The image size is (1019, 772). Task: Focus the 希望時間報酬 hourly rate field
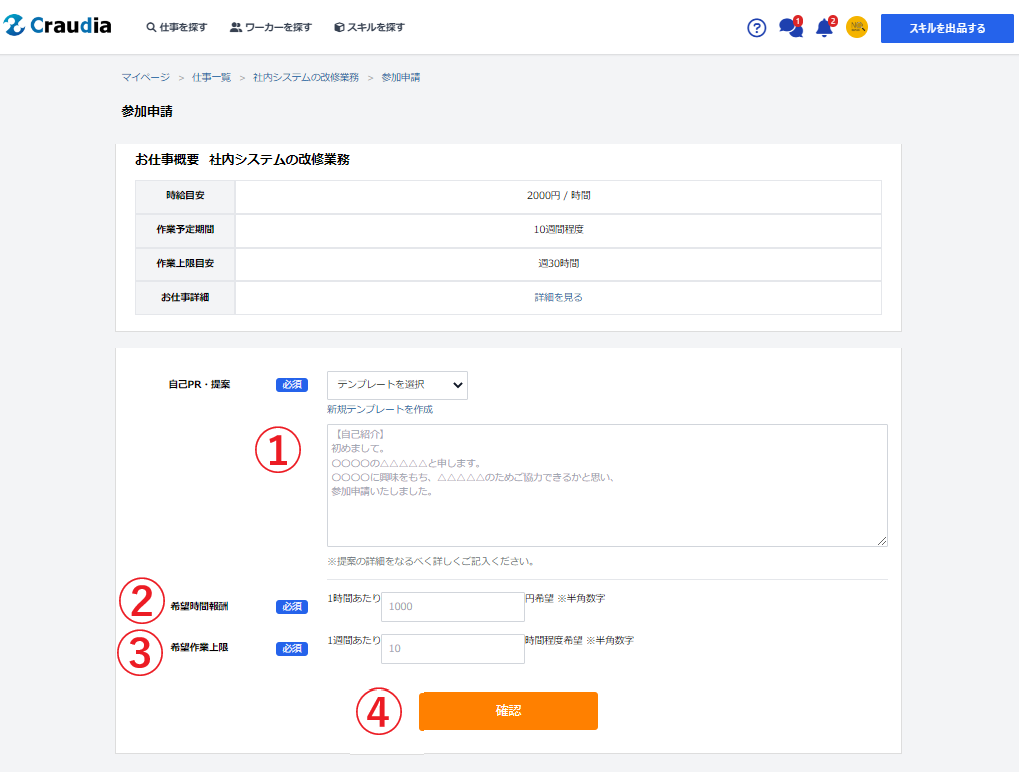[452, 606]
